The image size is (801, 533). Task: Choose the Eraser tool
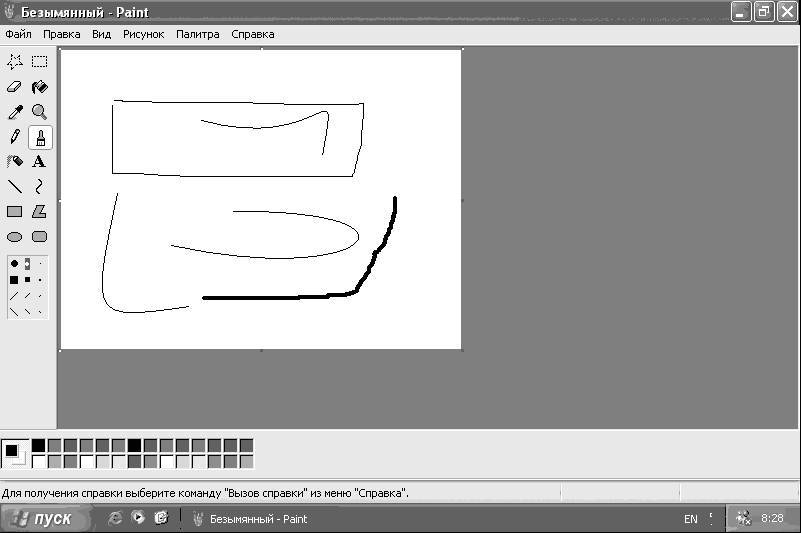point(15,87)
